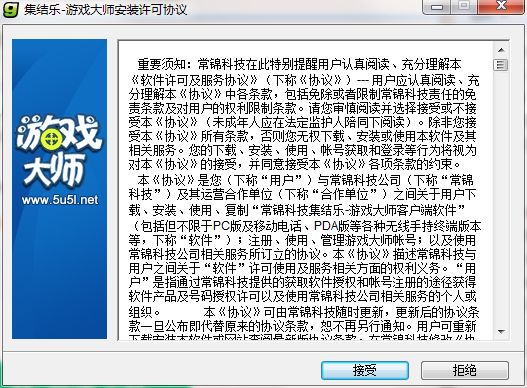
Task: Click the 游戏 lettering in the banner logo
Action: (x=59, y=133)
